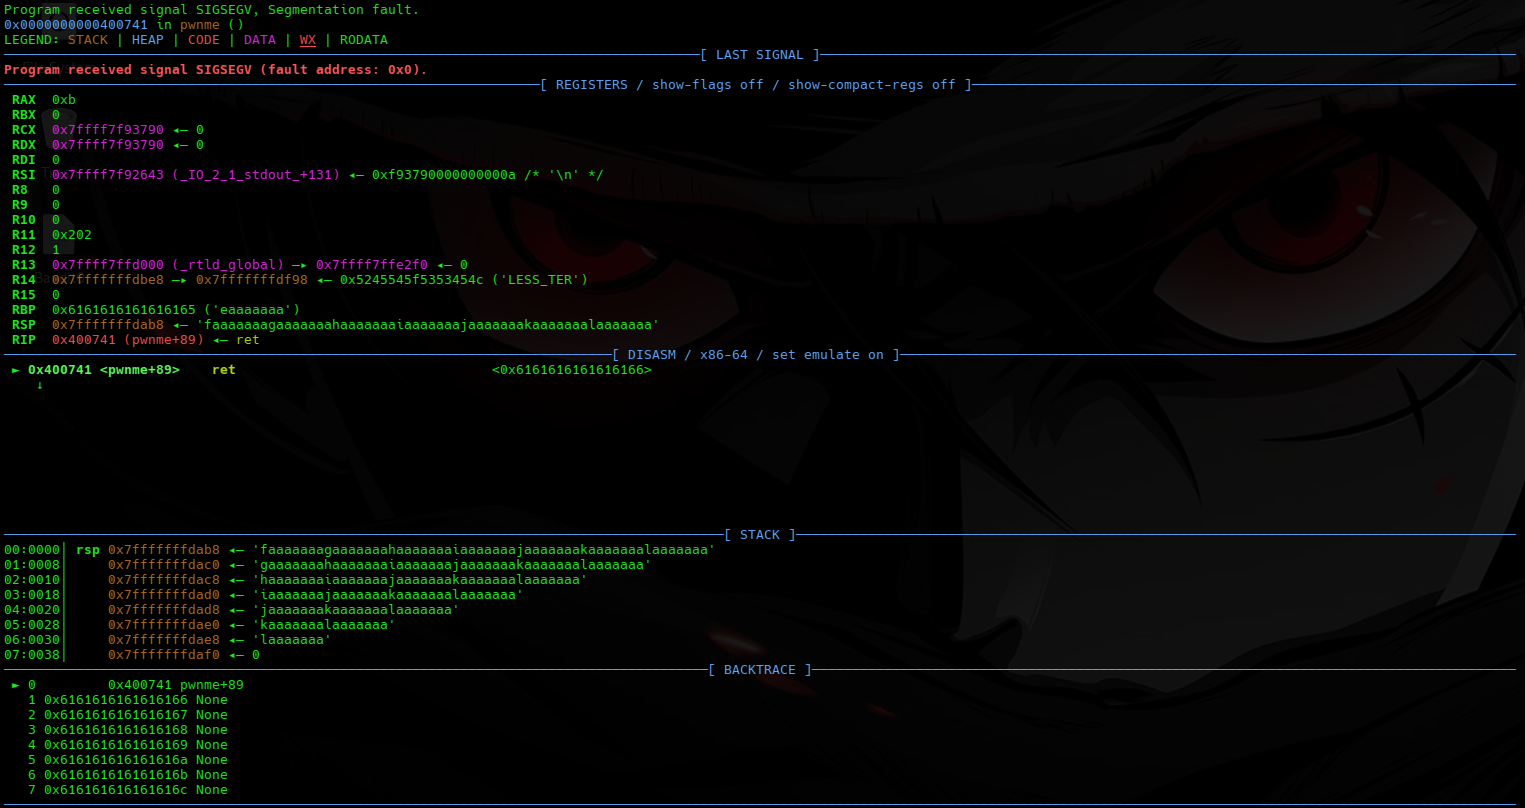Select backtrace frame 2 0x6161616161616167
The height and width of the screenshot is (808, 1525).
coord(128,715)
